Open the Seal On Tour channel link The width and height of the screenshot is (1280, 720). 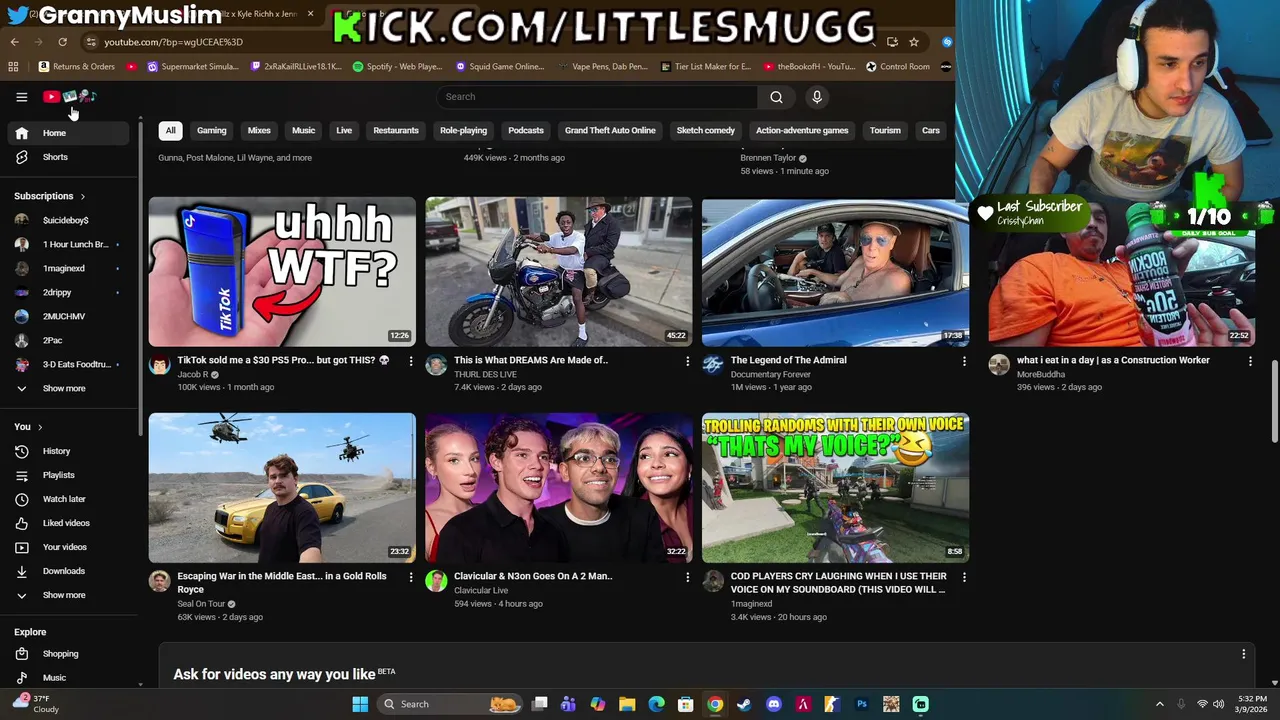tap(201, 604)
